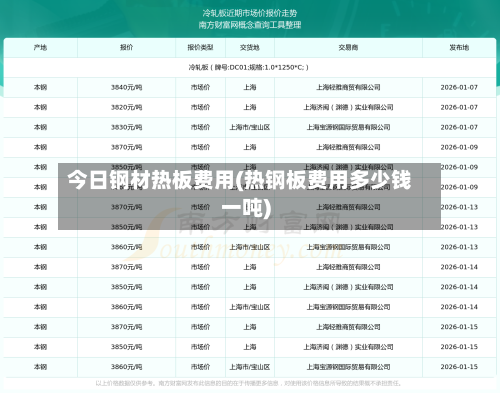Click the 2026-01-07 date in the 3840元/吨 row
The image size is (500, 393).
click(x=459, y=87)
